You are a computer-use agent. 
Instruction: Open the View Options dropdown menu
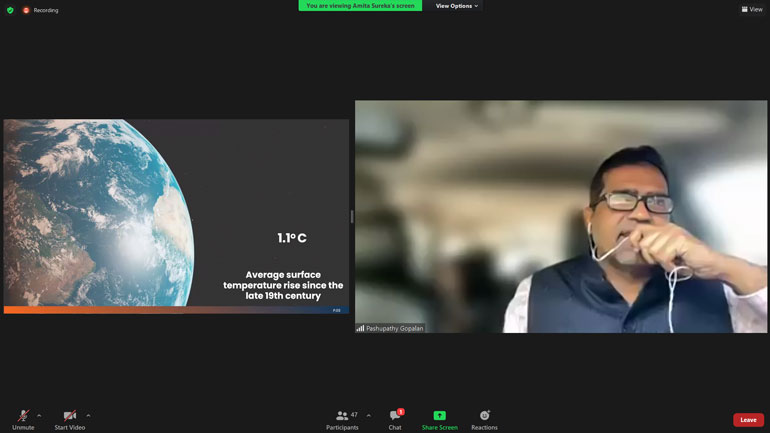tap(457, 6)
